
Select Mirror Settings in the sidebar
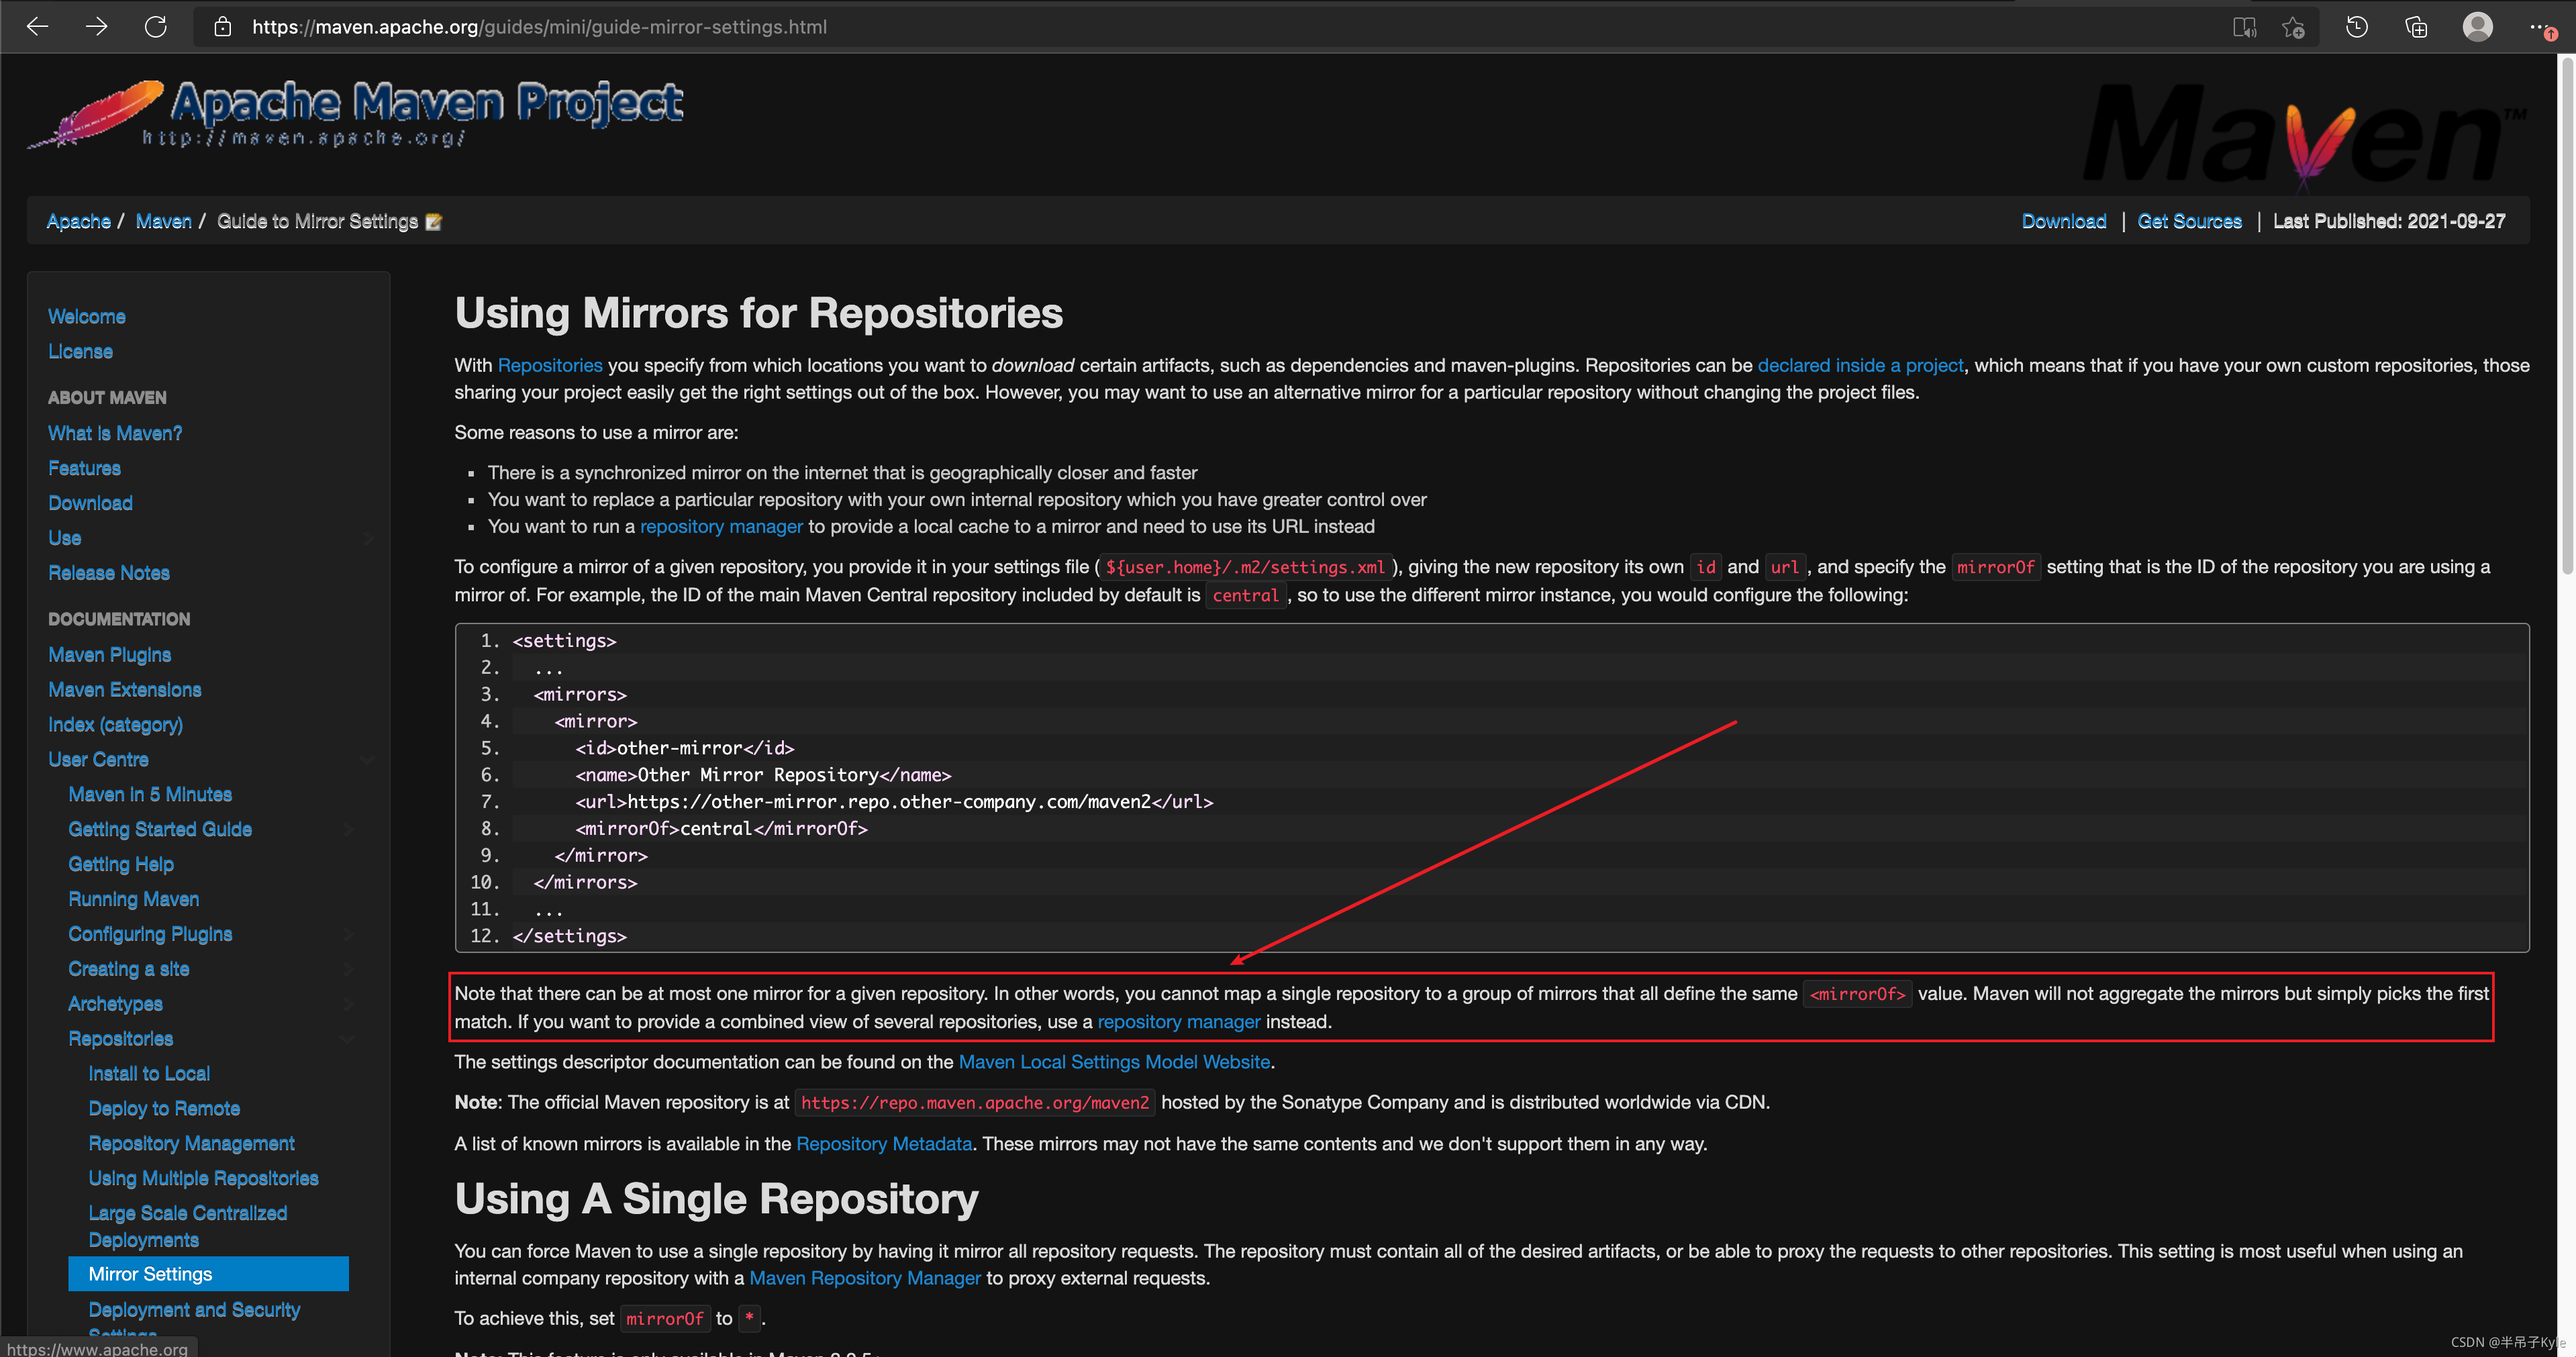[x=208, y=1274]
